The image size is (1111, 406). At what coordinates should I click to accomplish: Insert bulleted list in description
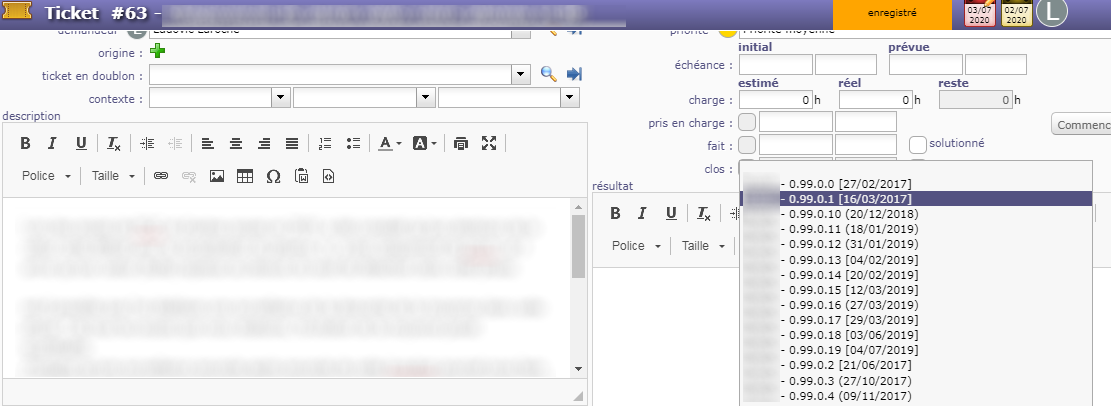353,143
